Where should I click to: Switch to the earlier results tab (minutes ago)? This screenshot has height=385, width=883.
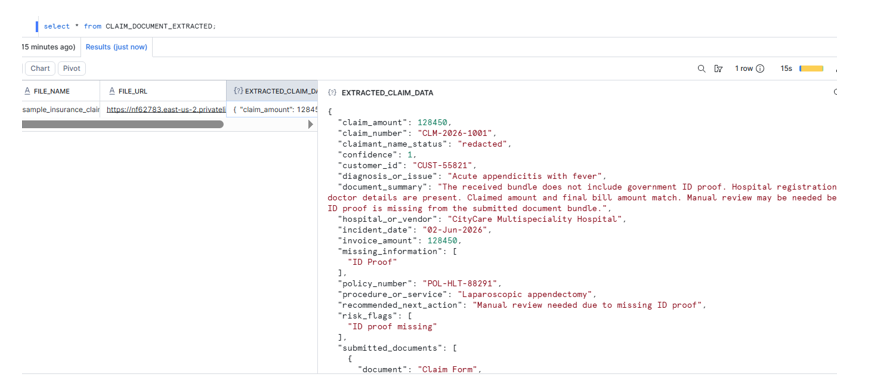click(x=49, y=47)
